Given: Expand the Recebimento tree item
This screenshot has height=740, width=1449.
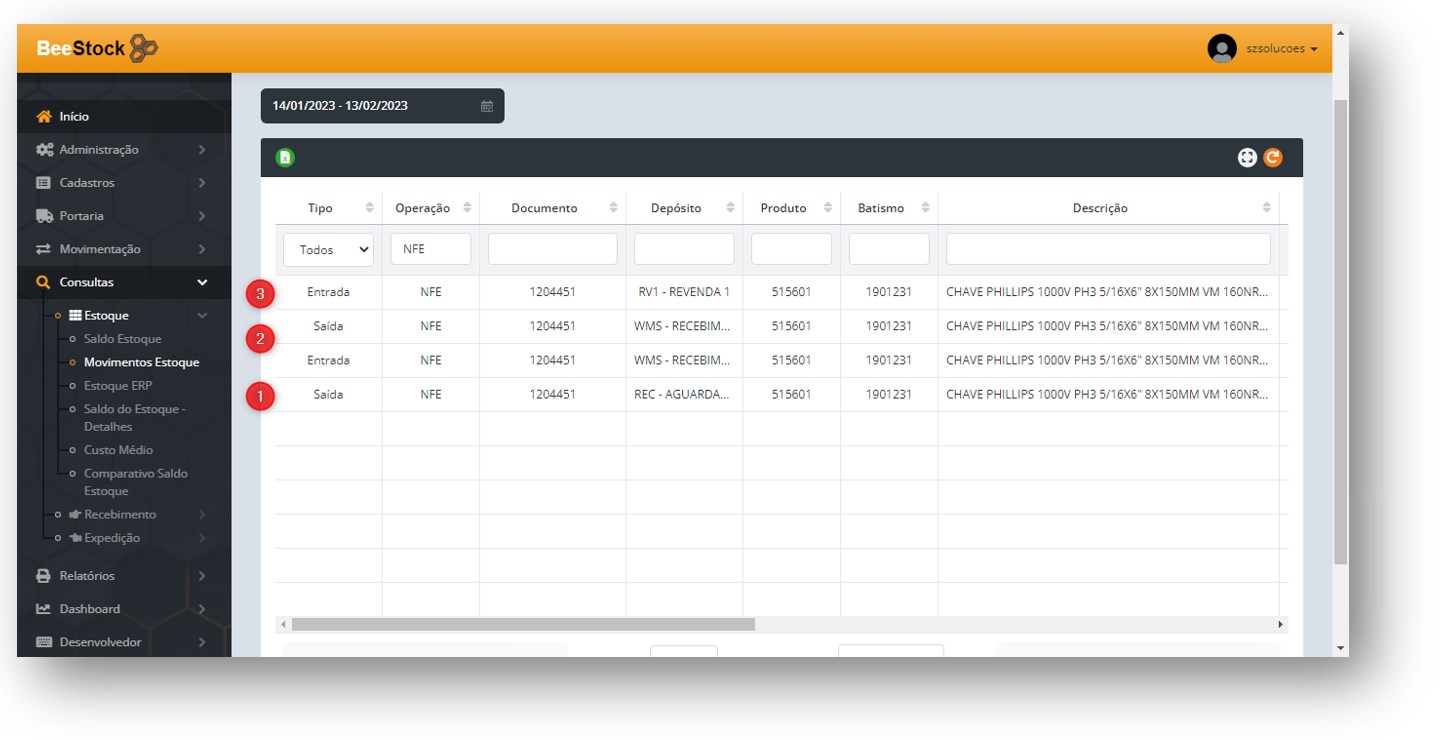Looking at the screenshot, I should tap(120, 515).
